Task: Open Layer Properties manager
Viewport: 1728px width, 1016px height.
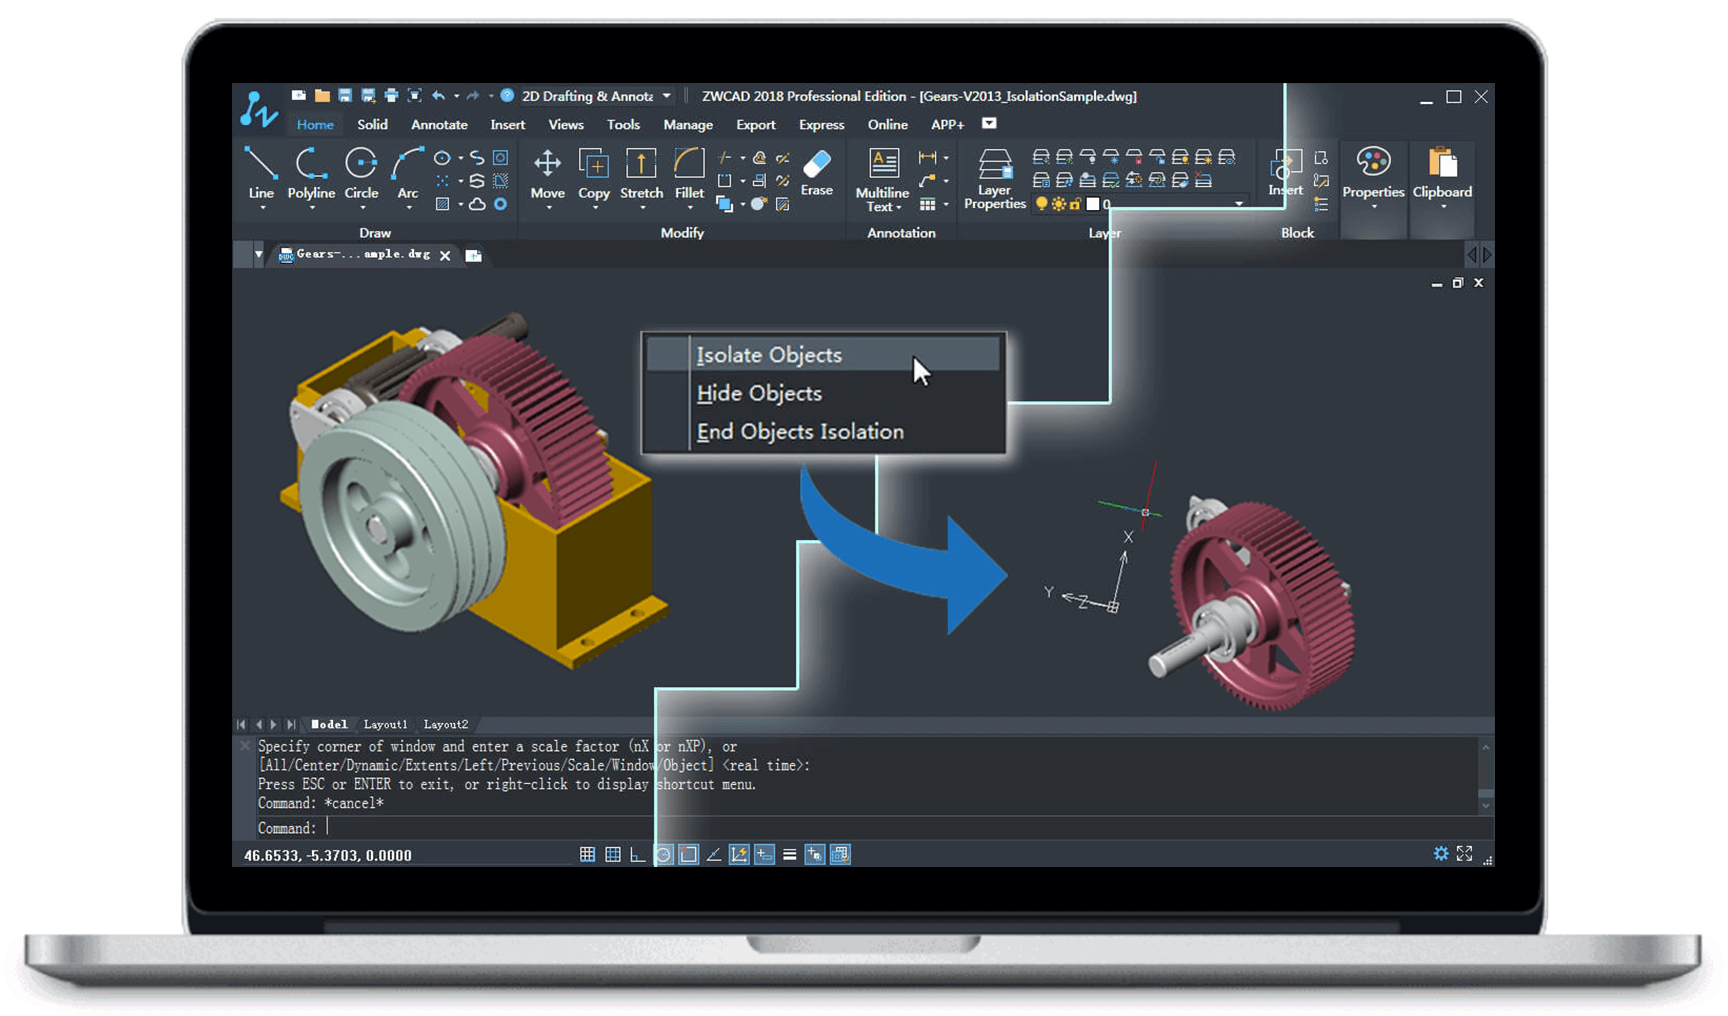Action: click(994, 178)
